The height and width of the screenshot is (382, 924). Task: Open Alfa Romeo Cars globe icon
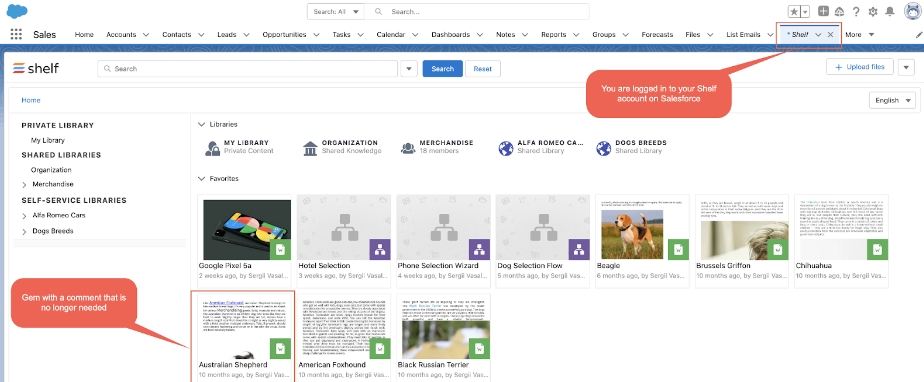pyautogui.click(x=506, y=148)
